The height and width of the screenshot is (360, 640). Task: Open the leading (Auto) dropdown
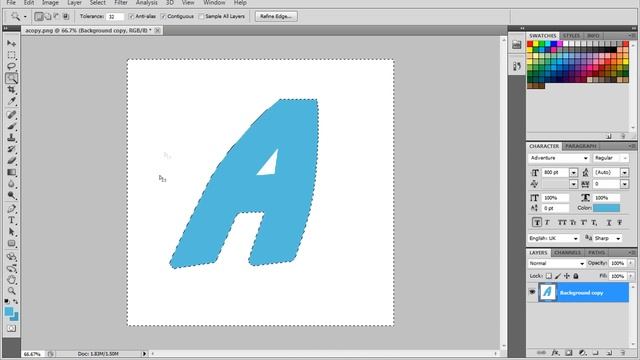[x=624, y=173]
